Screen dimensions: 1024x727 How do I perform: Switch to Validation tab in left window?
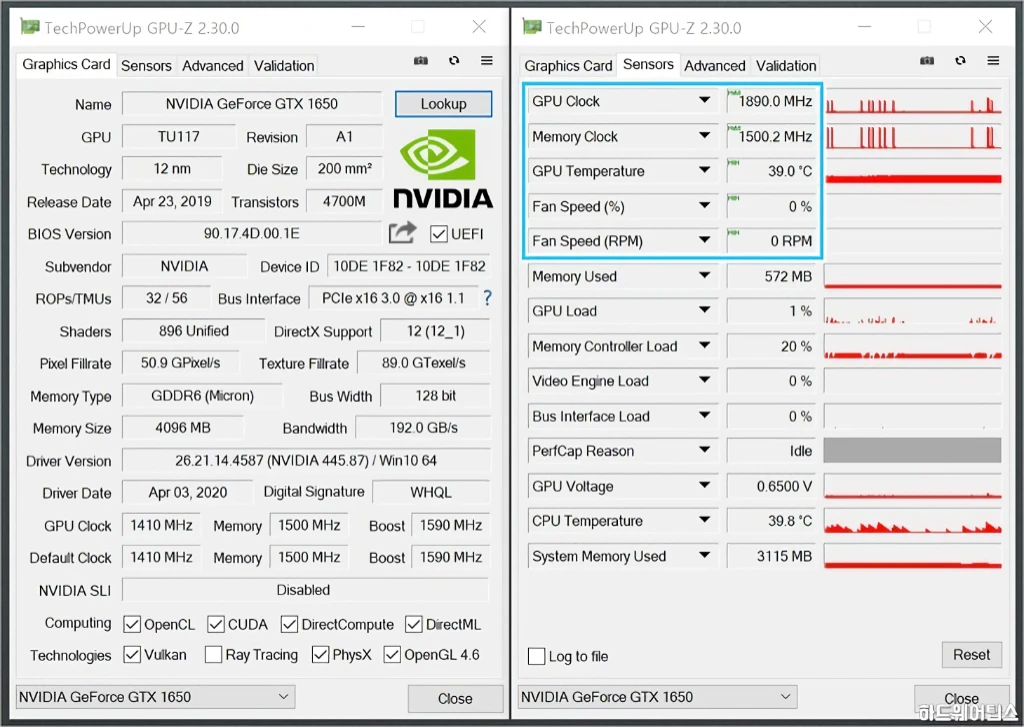tap(284, 66)
